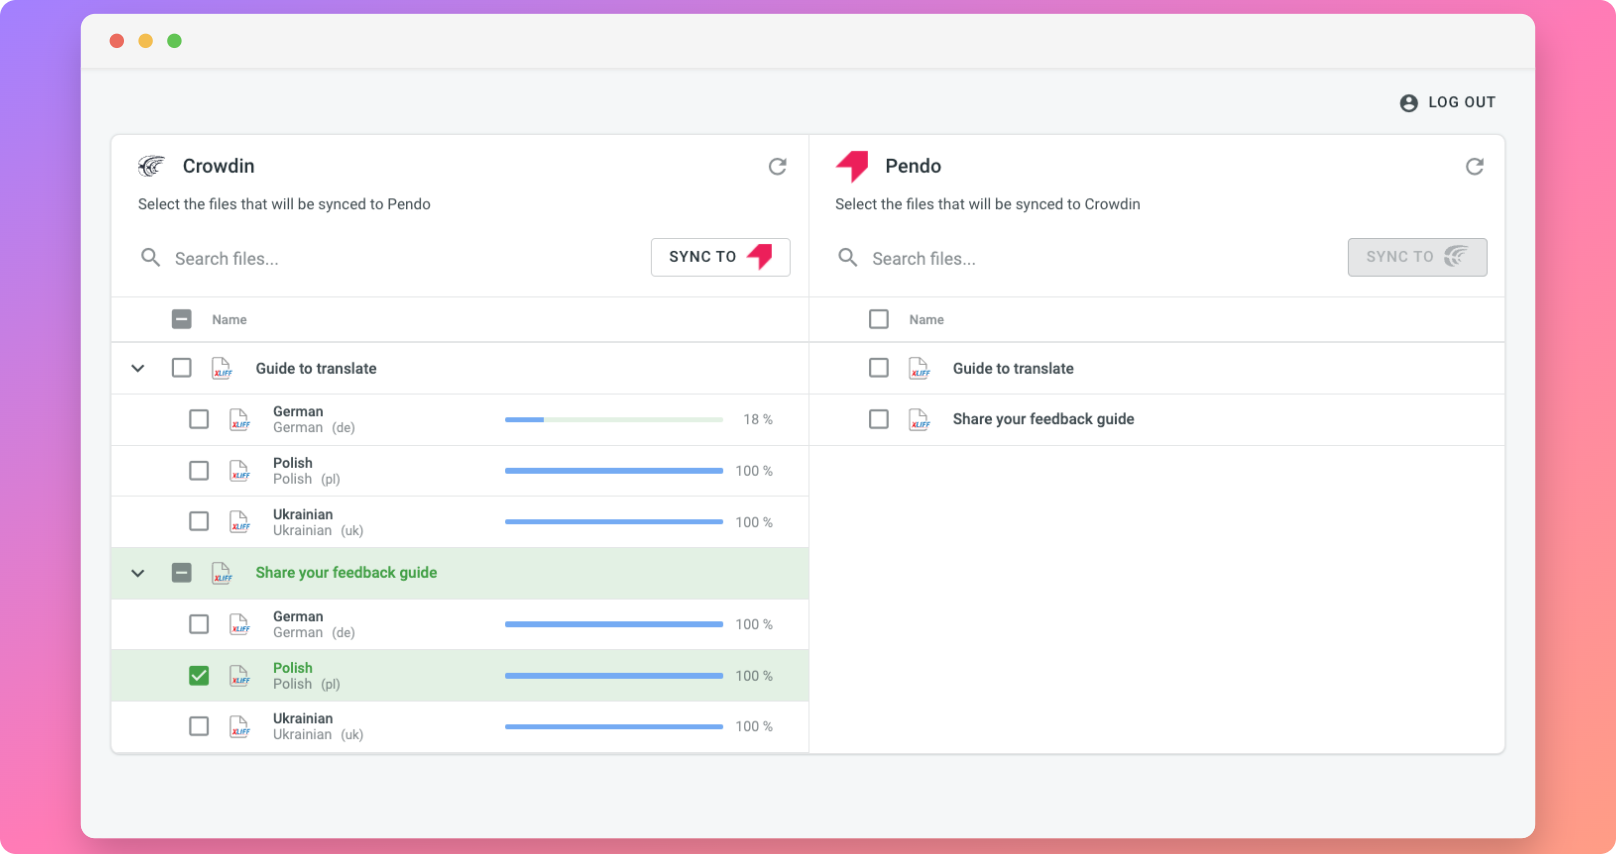The width and height of the screenshot is (1616, 854).
Task: Click XLIFF file icon of Pendo Guide to translate
Action: point(918,369)
